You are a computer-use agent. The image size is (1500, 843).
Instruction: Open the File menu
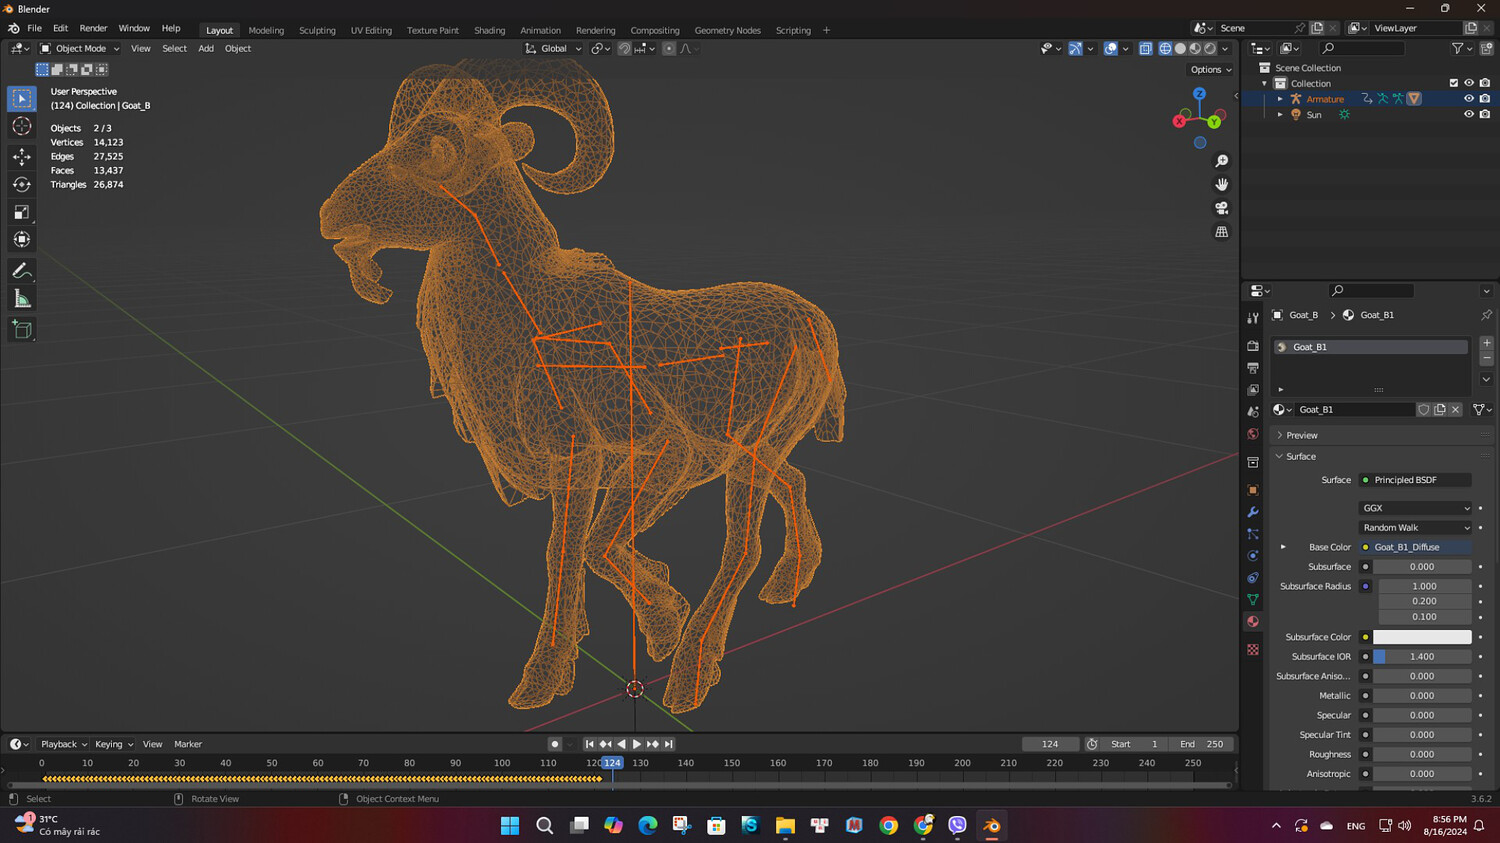34,28
